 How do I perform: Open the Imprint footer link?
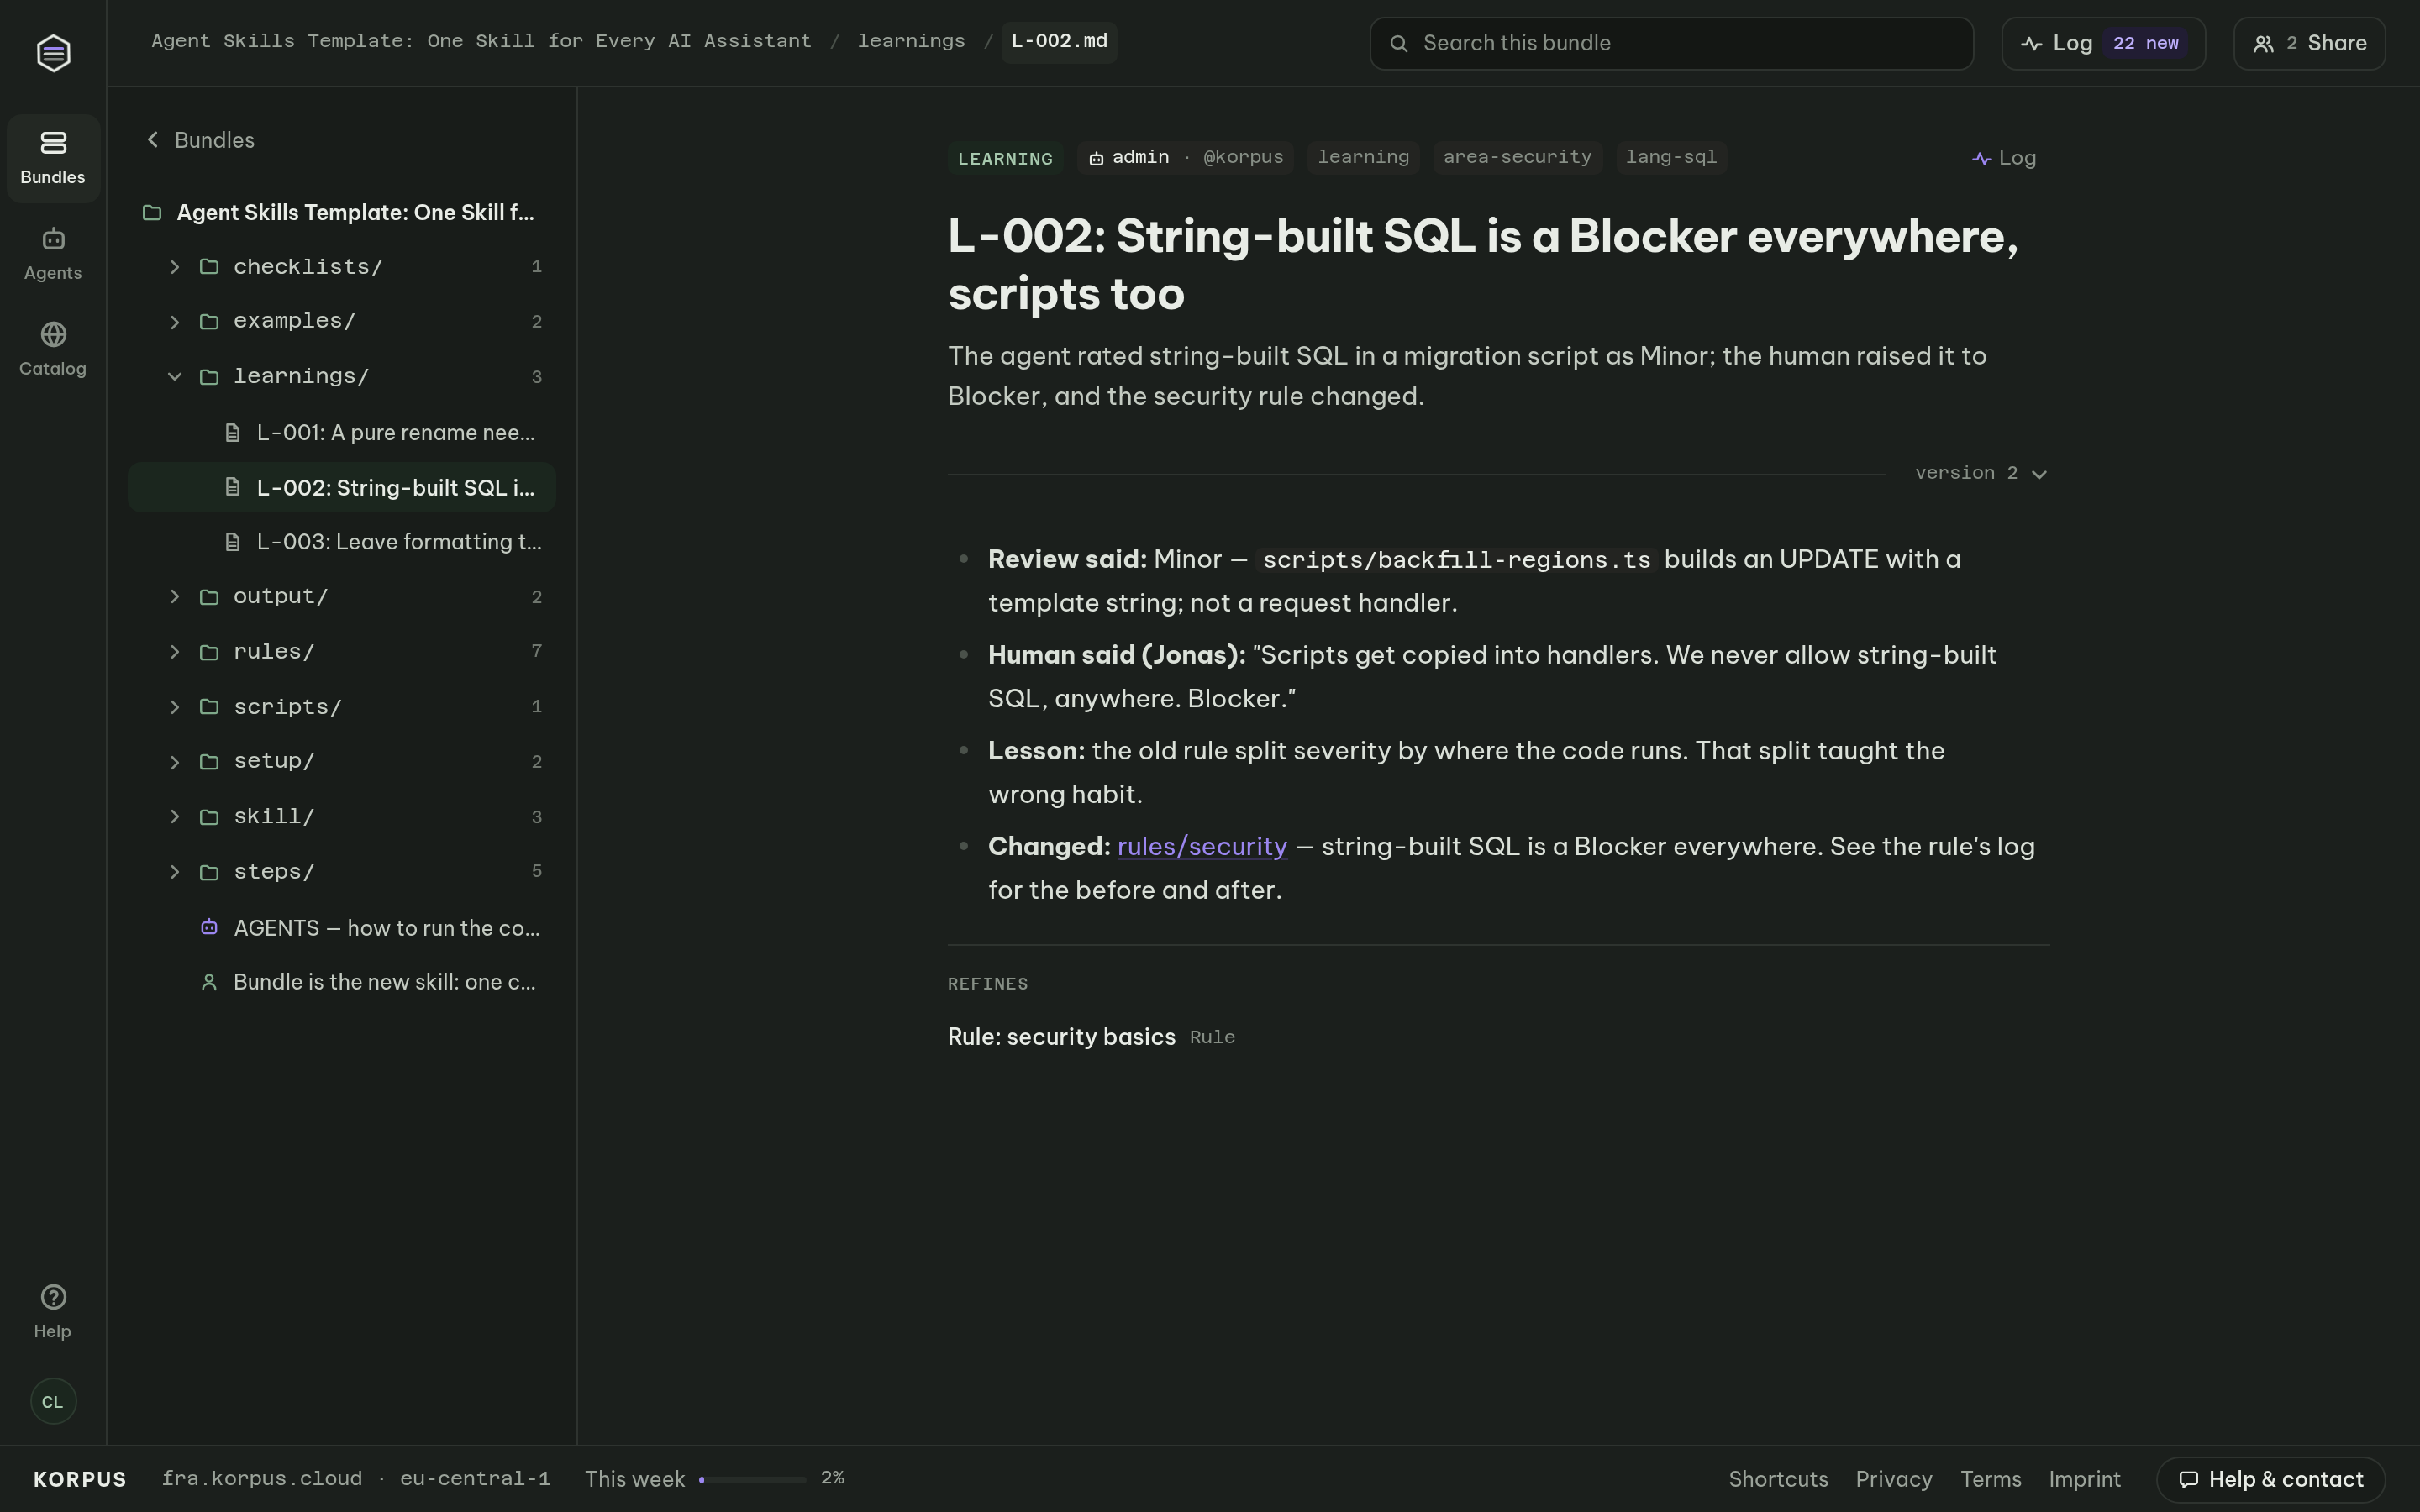point(2084,1479)
